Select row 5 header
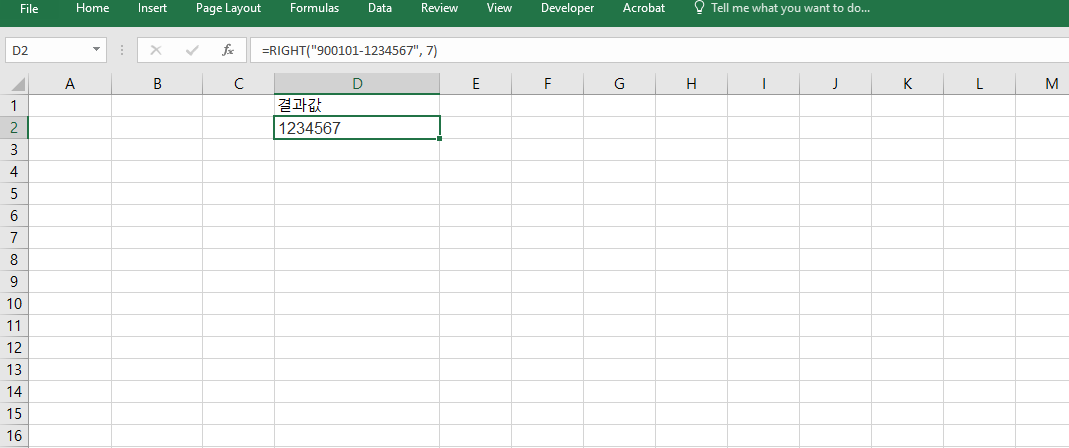Viewport: 1069px width, 448px height. tap(14, 194)
